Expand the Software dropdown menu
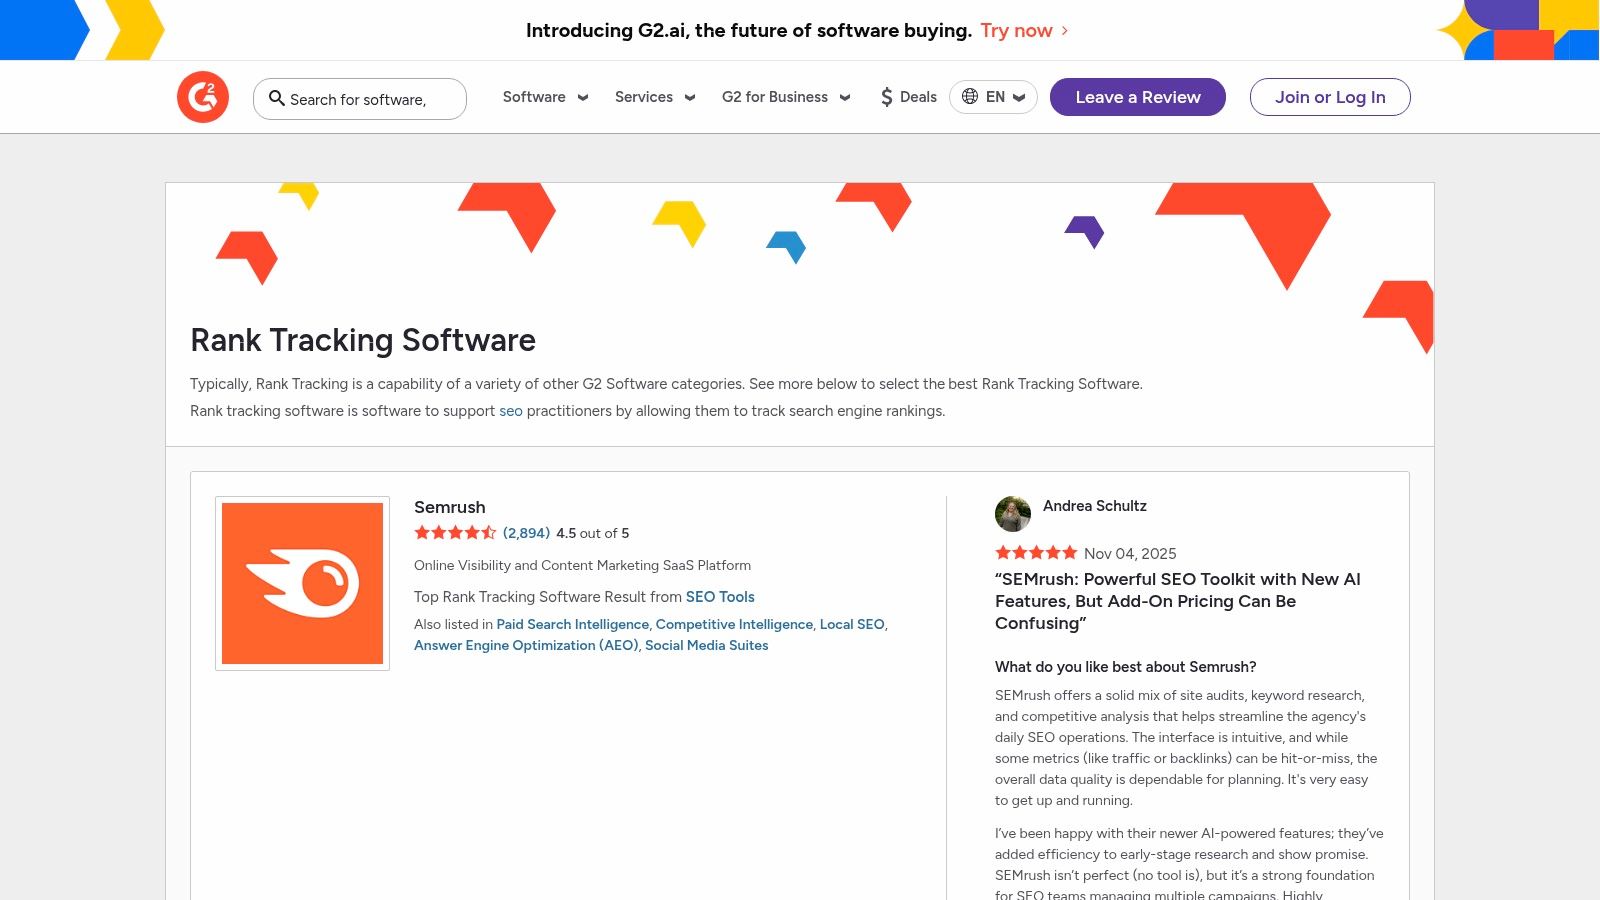The image size is (1600, 900). tap(544, 97)
